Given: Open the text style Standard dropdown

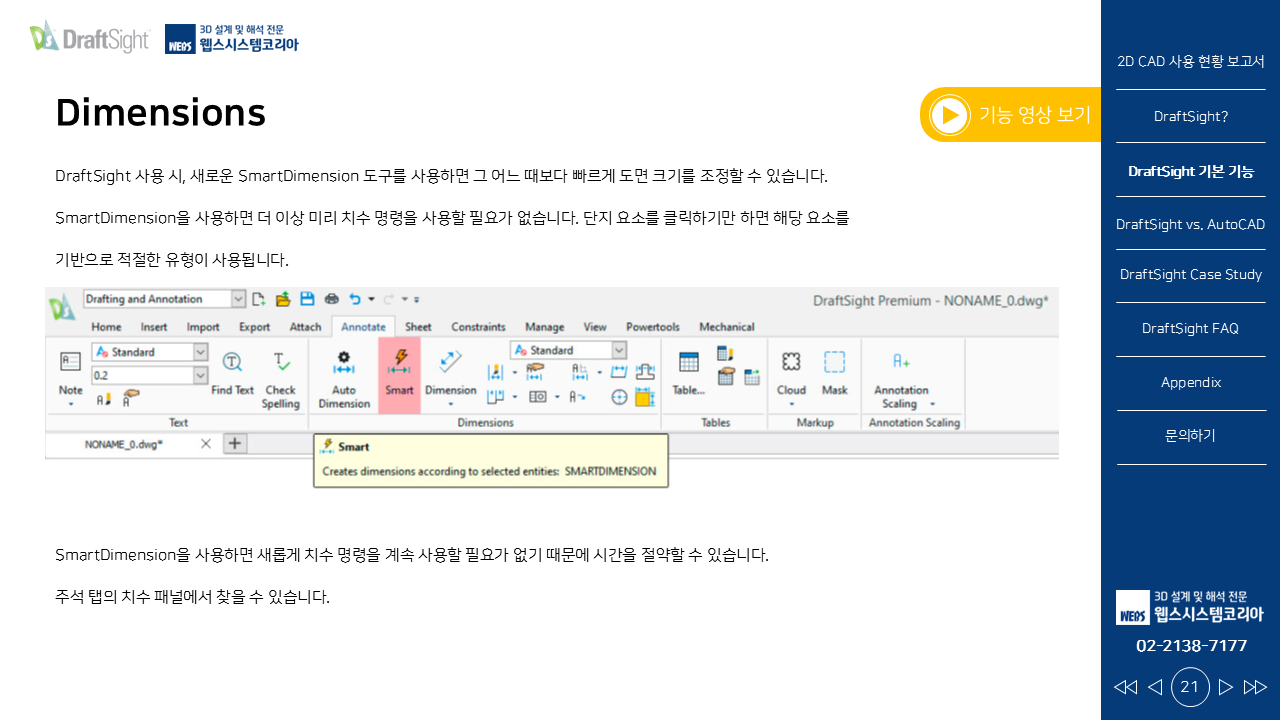Looking at the screenshot, I should (x=200, y=352).
